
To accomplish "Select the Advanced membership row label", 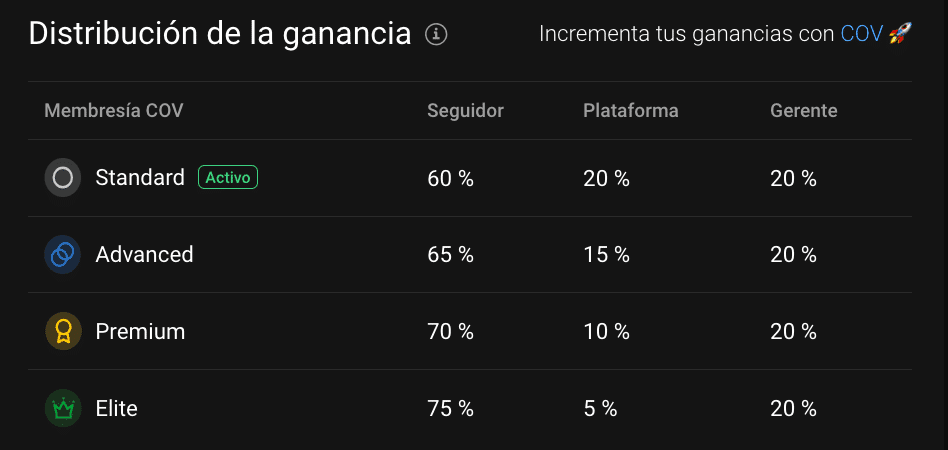I will tap(144, 255).
